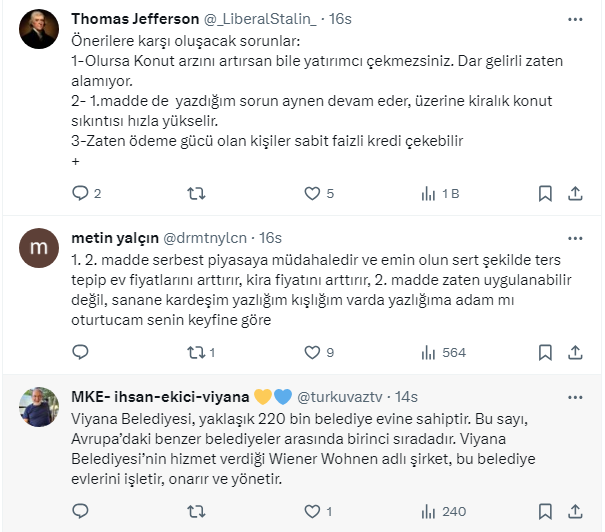Reply to Thomas Jefferson's tweet
This screenshot has height=532, width=605.
pyautogui.click(x=81, y=193)
